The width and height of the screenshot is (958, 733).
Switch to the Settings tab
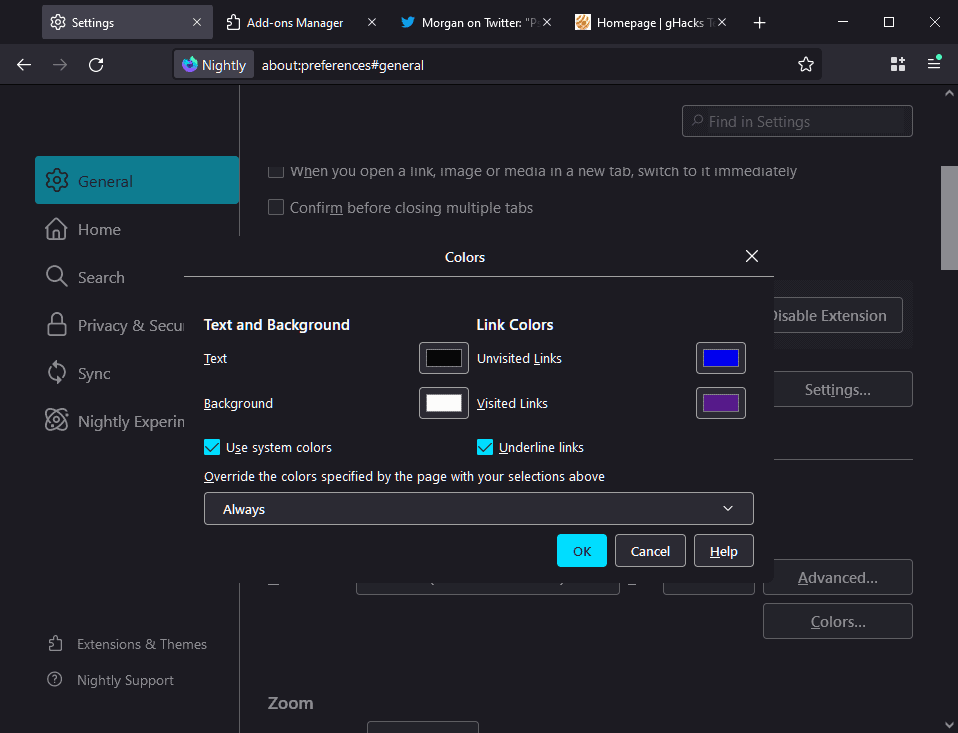click(x=127, y=22)
